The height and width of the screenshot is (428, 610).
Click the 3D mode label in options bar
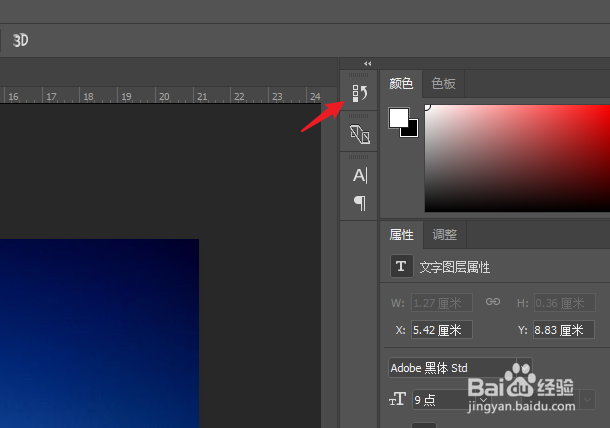(20, 40)
